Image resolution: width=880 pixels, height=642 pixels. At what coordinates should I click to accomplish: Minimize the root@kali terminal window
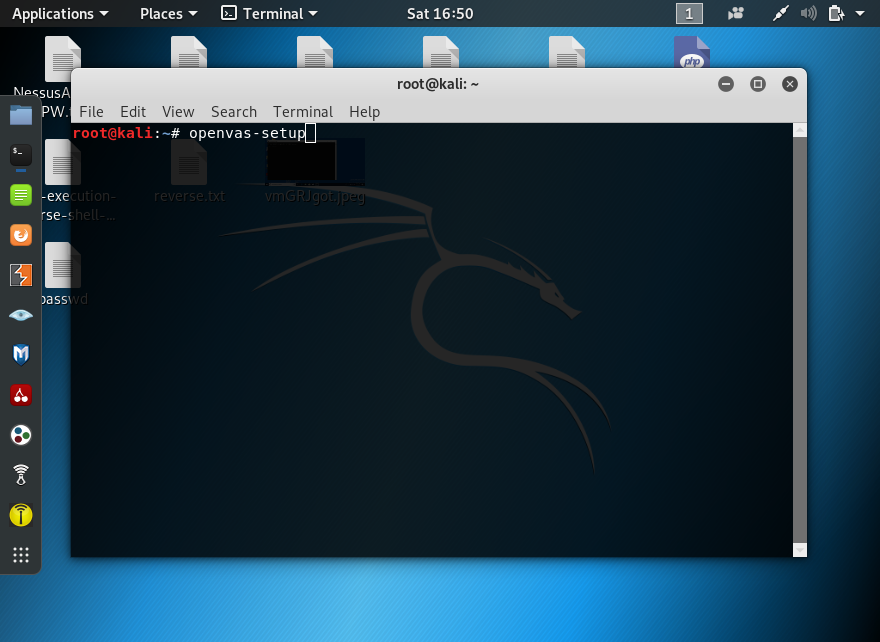726,84
